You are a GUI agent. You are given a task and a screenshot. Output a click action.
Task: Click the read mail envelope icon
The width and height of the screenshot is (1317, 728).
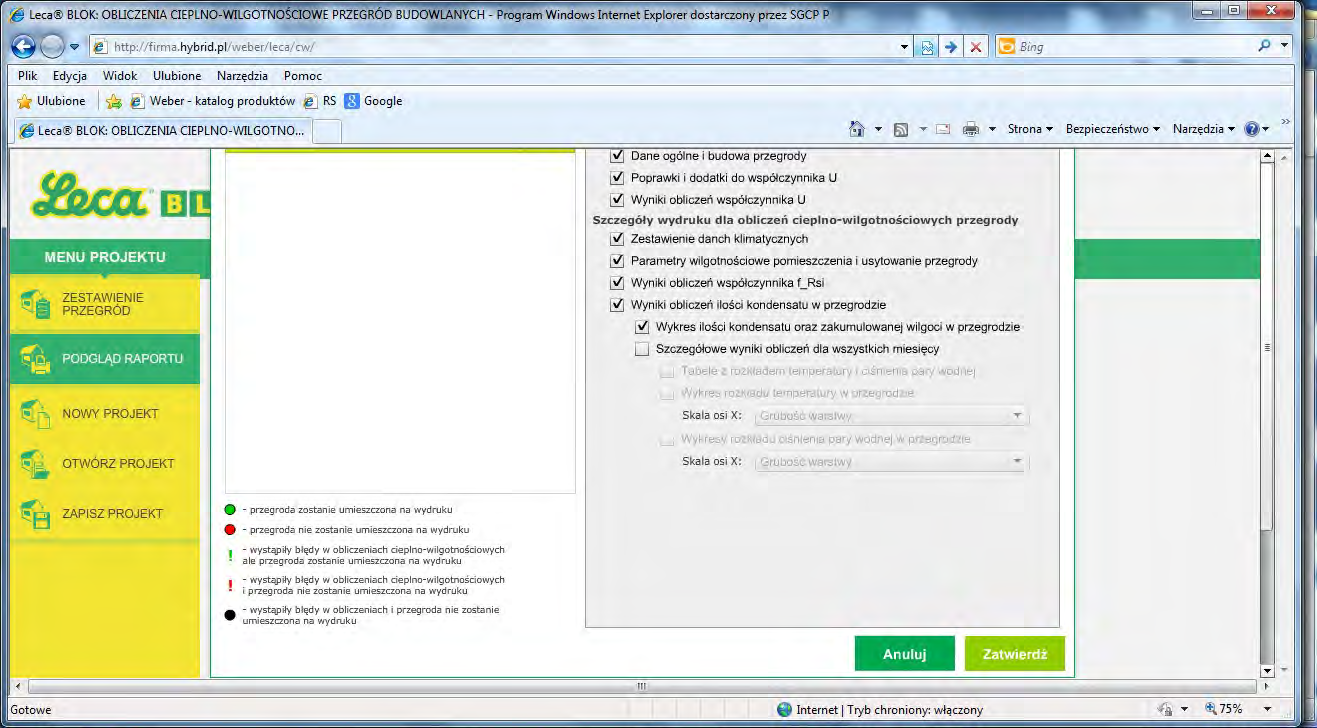943,129
